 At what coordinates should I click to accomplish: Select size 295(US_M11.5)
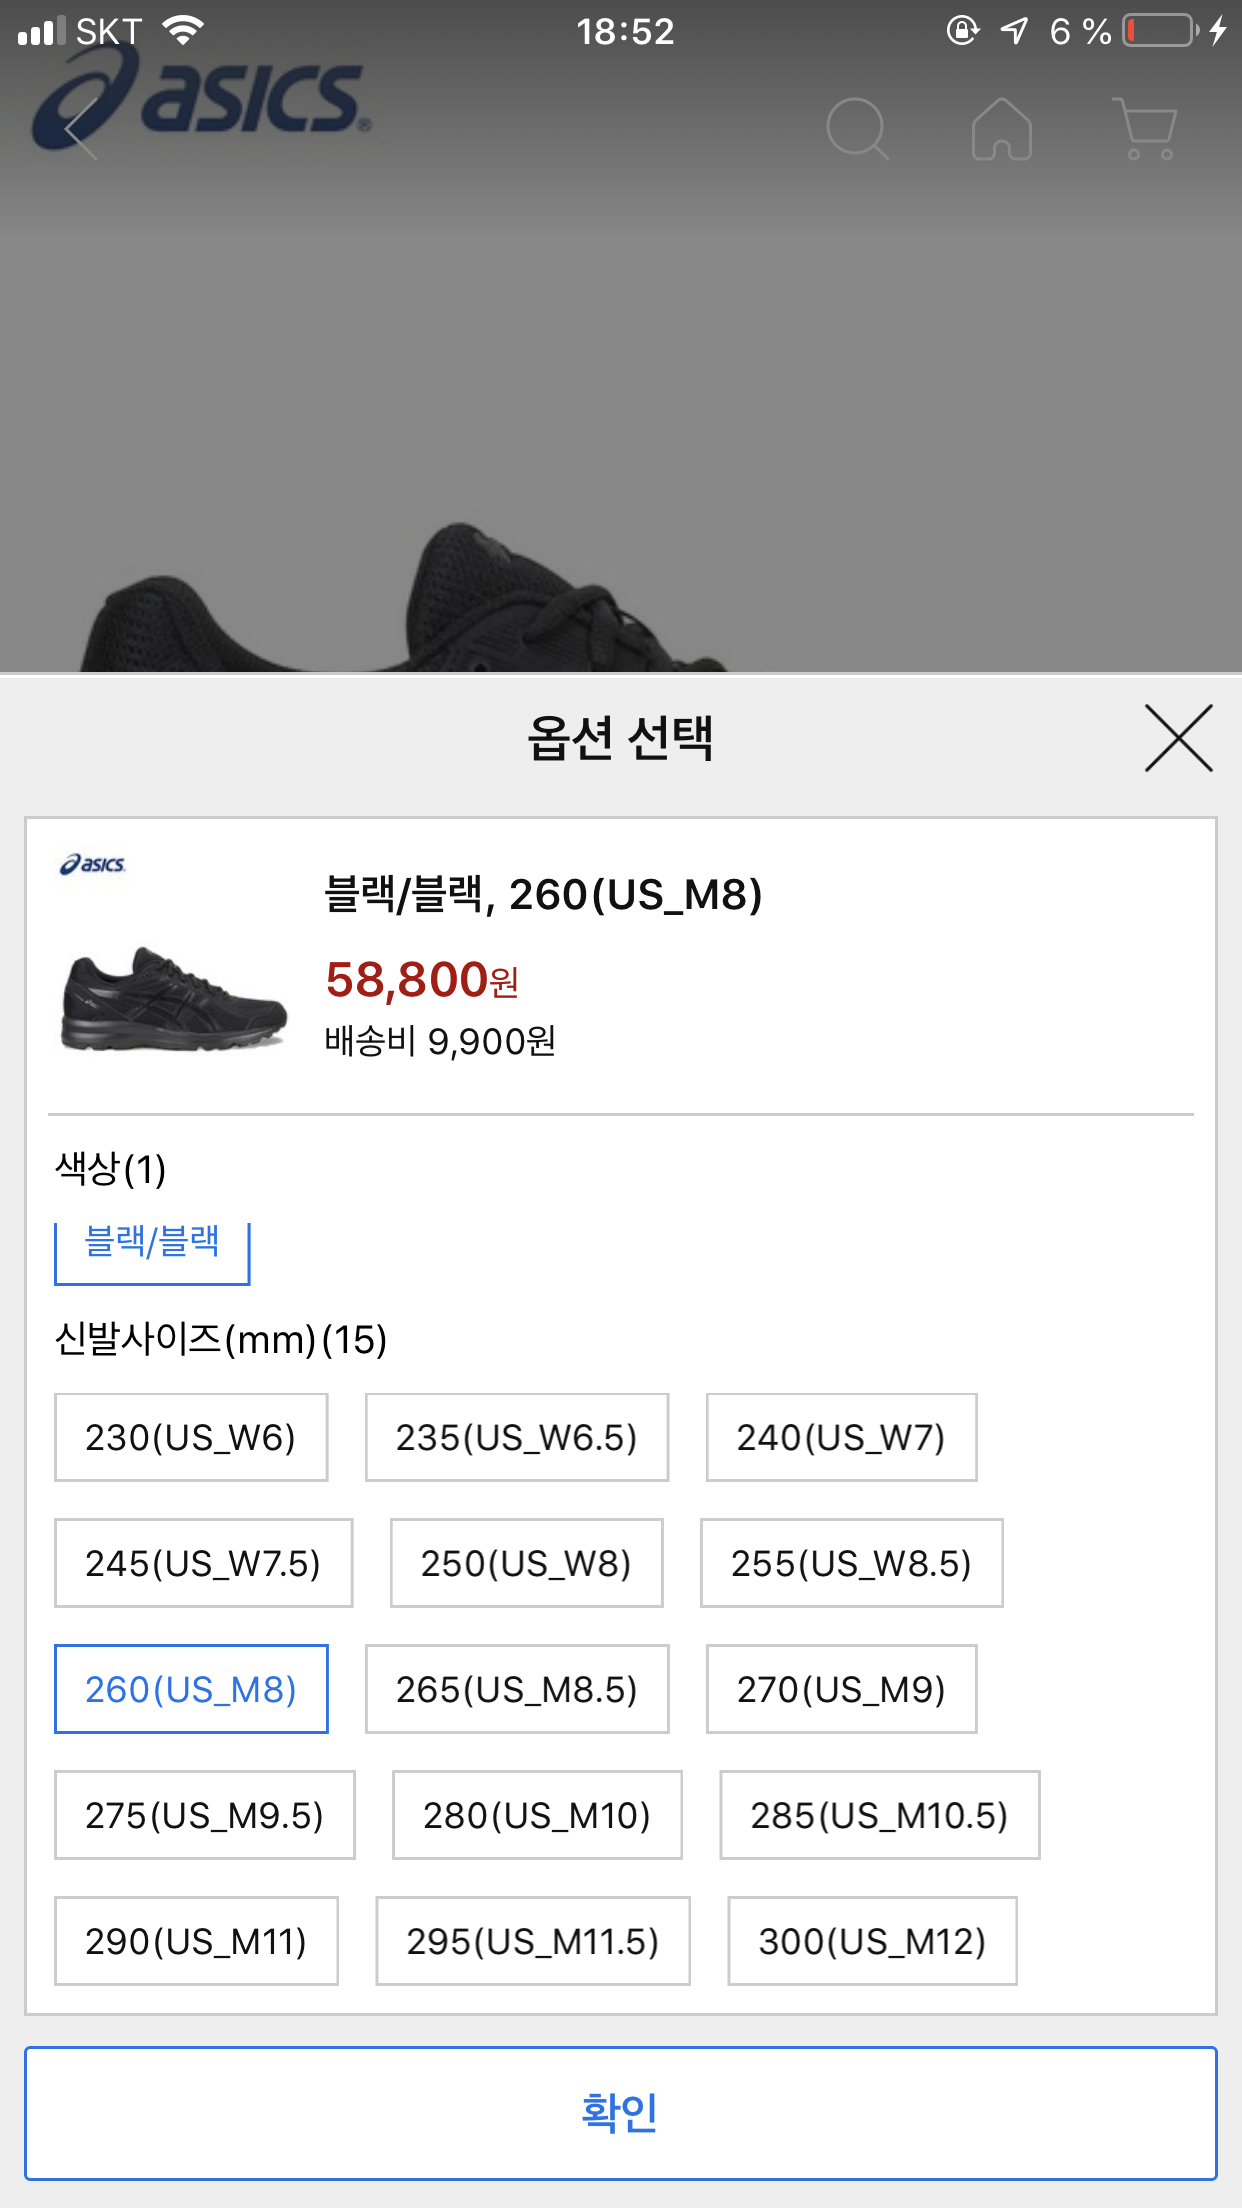[533, 1941]
